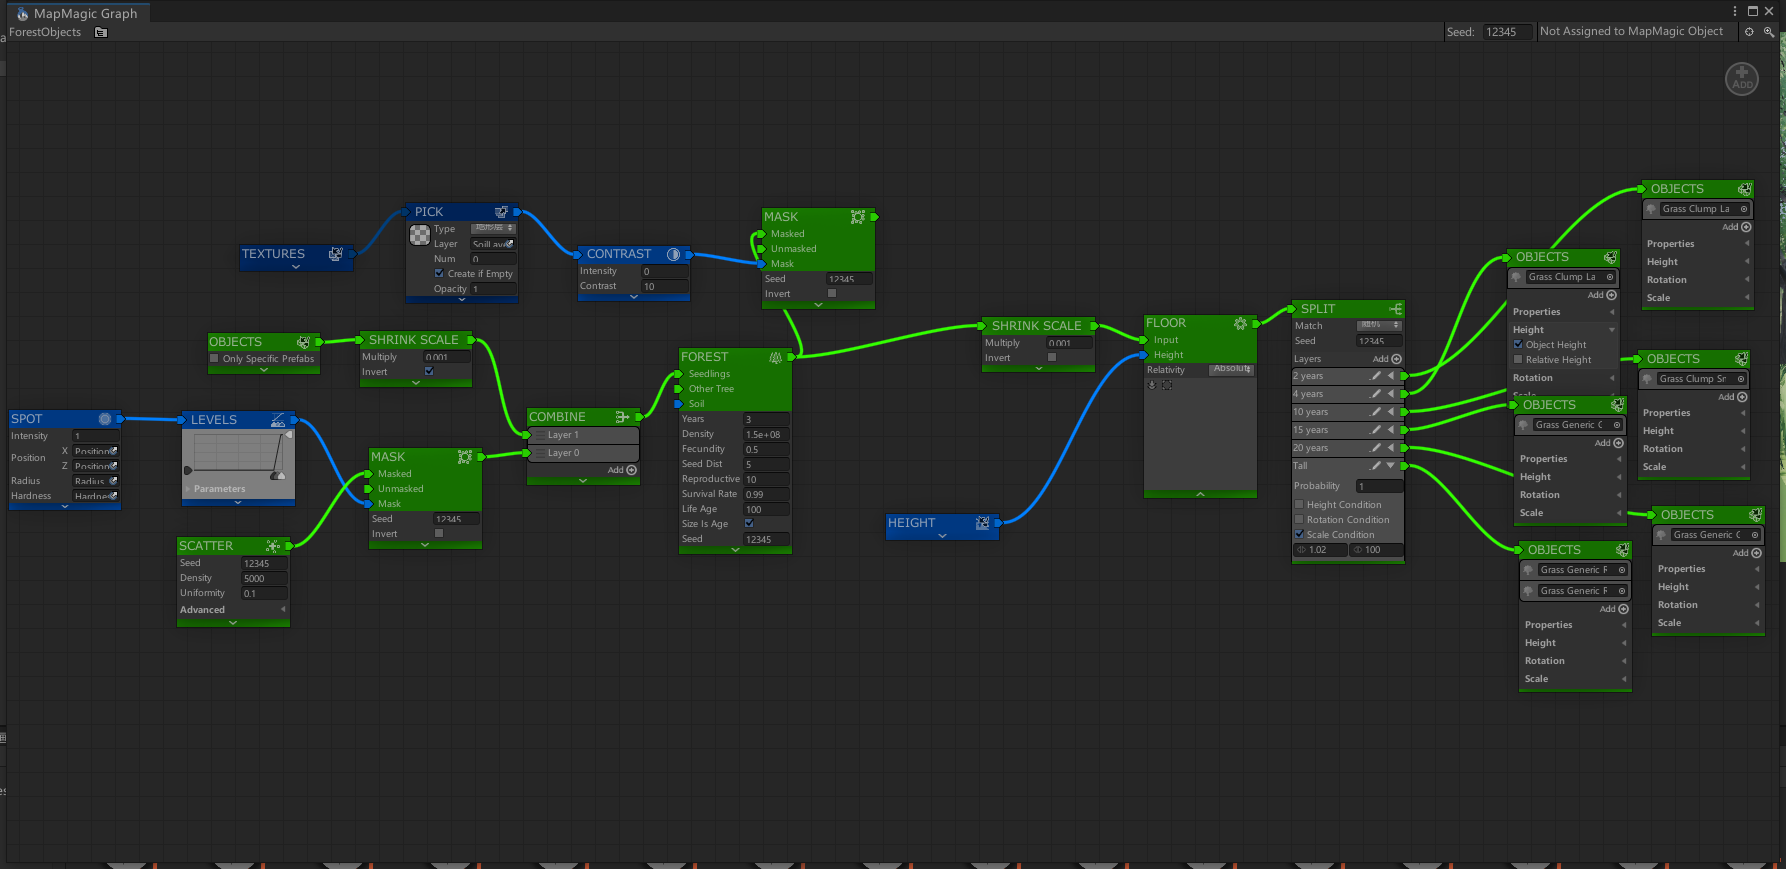Toggle Invert in the top MASK node
Viewport: 1786px width, 869px height.
[x=832, y=293]
